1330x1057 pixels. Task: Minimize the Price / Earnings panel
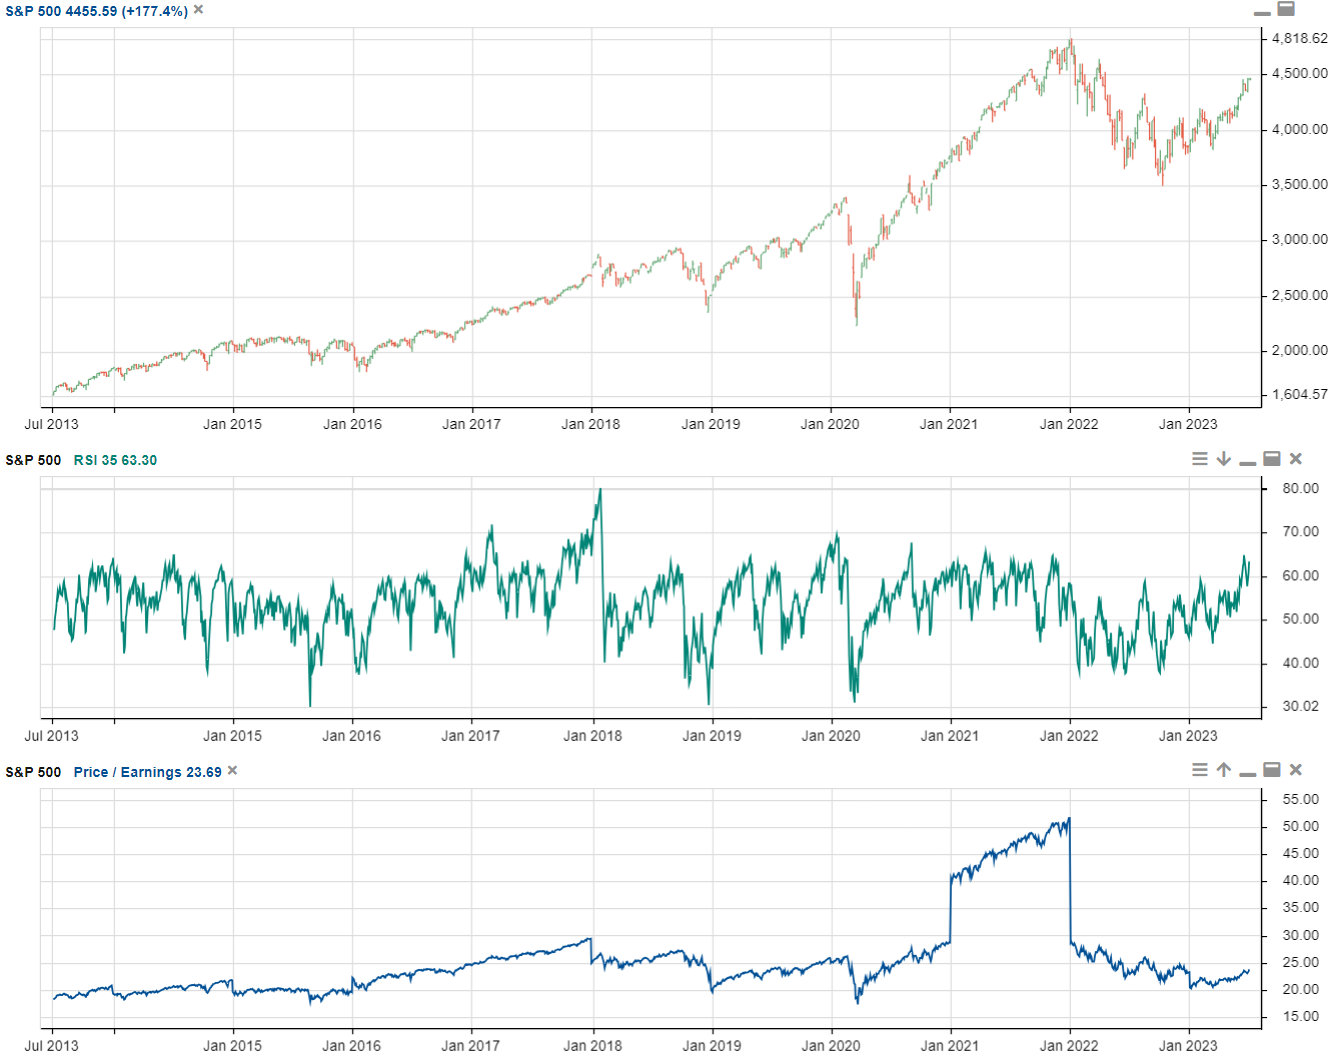click(1248, 774)
